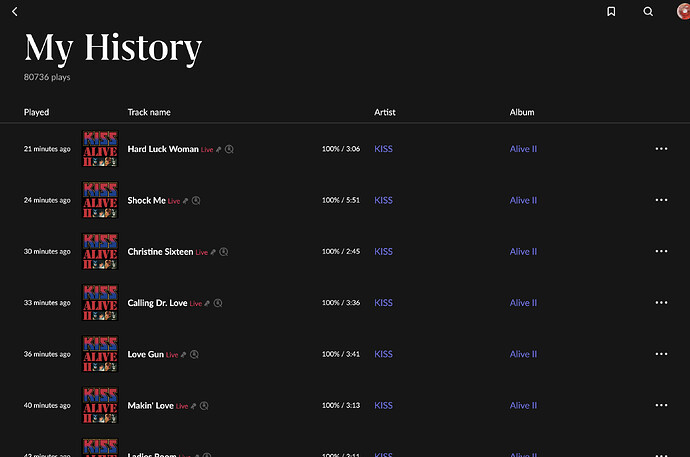Open Alive II album link for Shock Me

click(523, 201)
